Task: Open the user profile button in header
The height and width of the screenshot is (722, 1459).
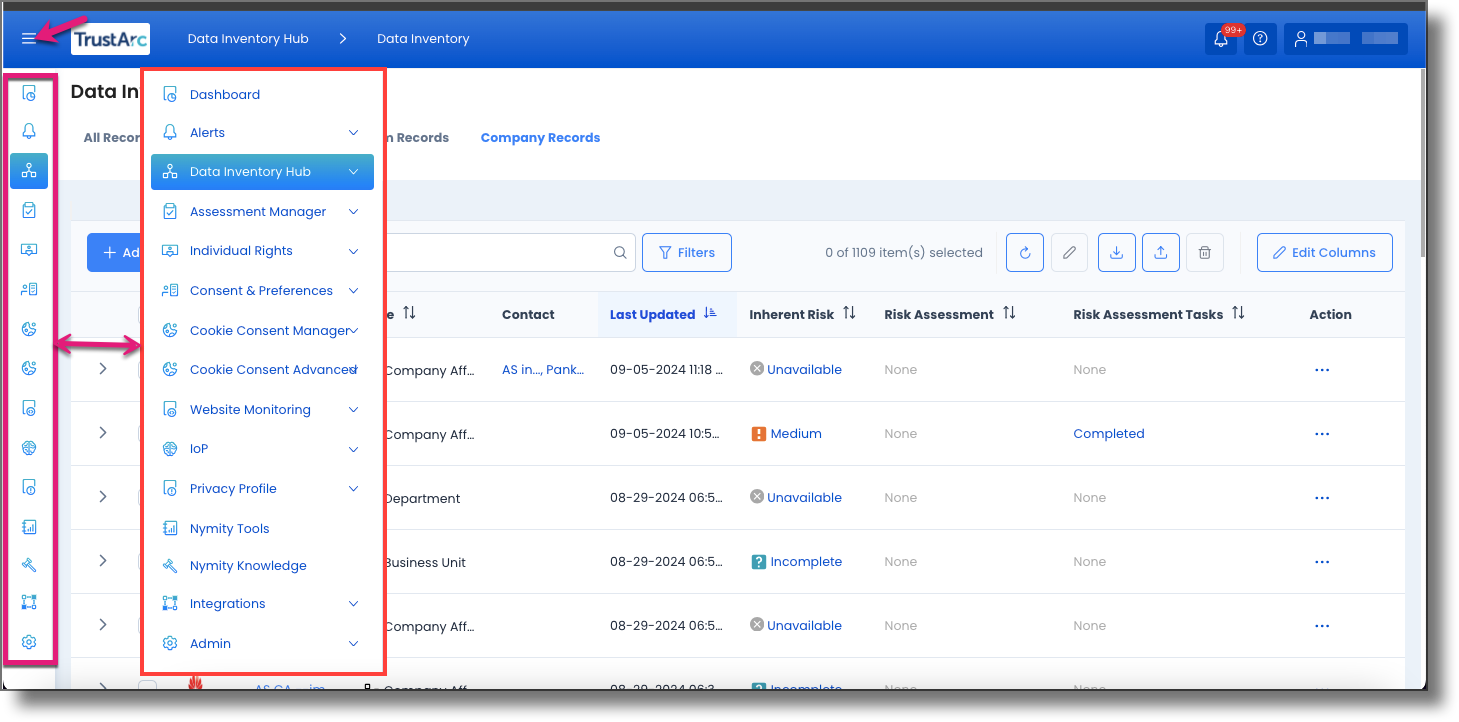Action: pos(1346,39)
